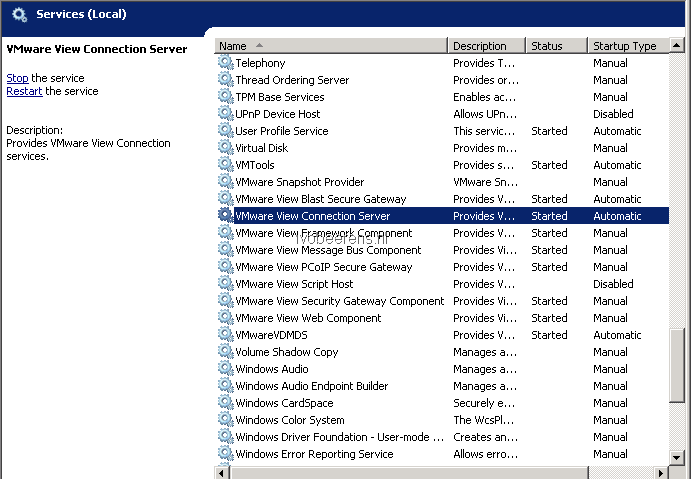Sort services by the Name column header
Image resolution: width=691 pixels, height=479 pixels.
click(x=331, y=46)
